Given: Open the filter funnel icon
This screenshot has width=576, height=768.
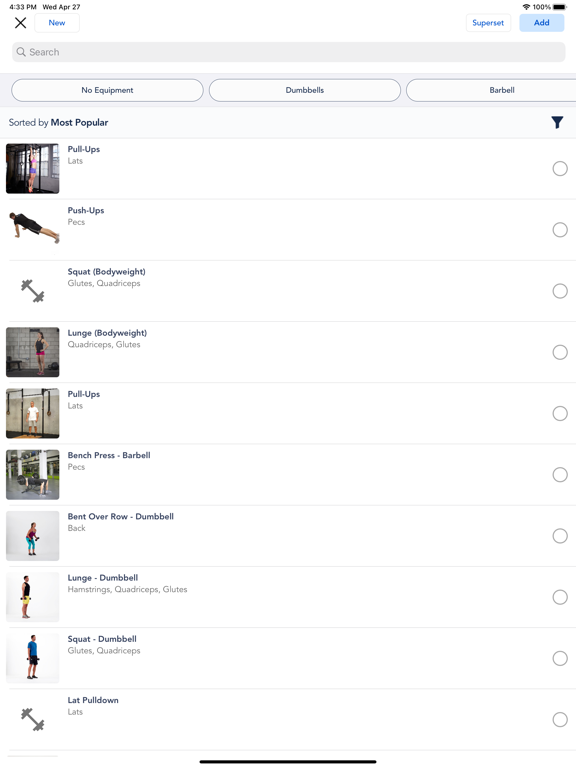Looking at the screenshot, I should (557, 122).
